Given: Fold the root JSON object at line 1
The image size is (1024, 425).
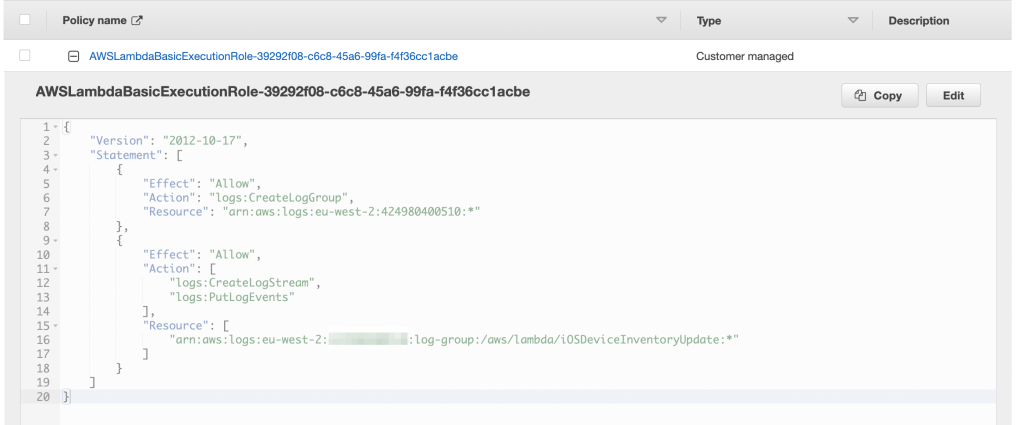Looking at the screenshot, I should point(52,127).
